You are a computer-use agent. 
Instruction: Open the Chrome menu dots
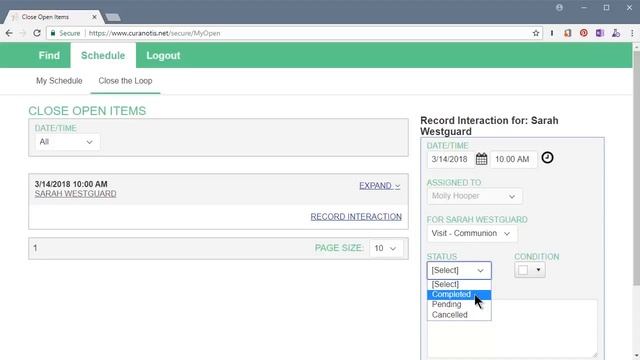pyautogui.click(x=632, y=33)
